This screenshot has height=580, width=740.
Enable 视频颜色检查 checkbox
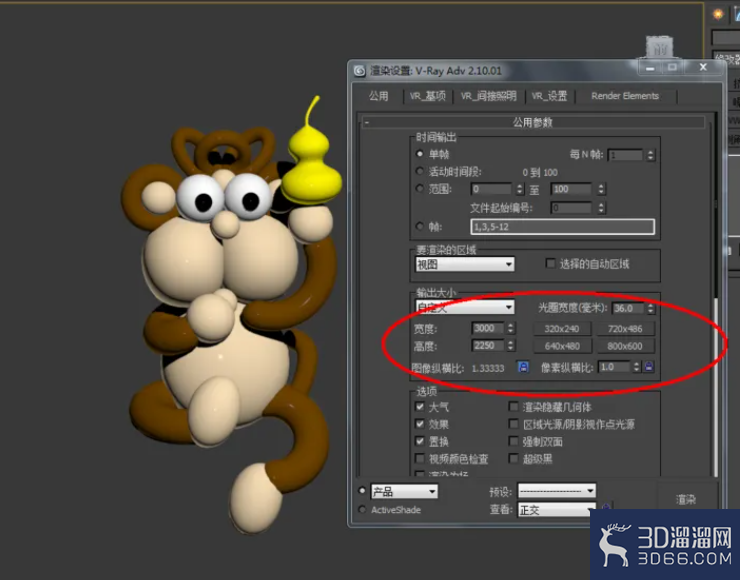pos(420,458)
